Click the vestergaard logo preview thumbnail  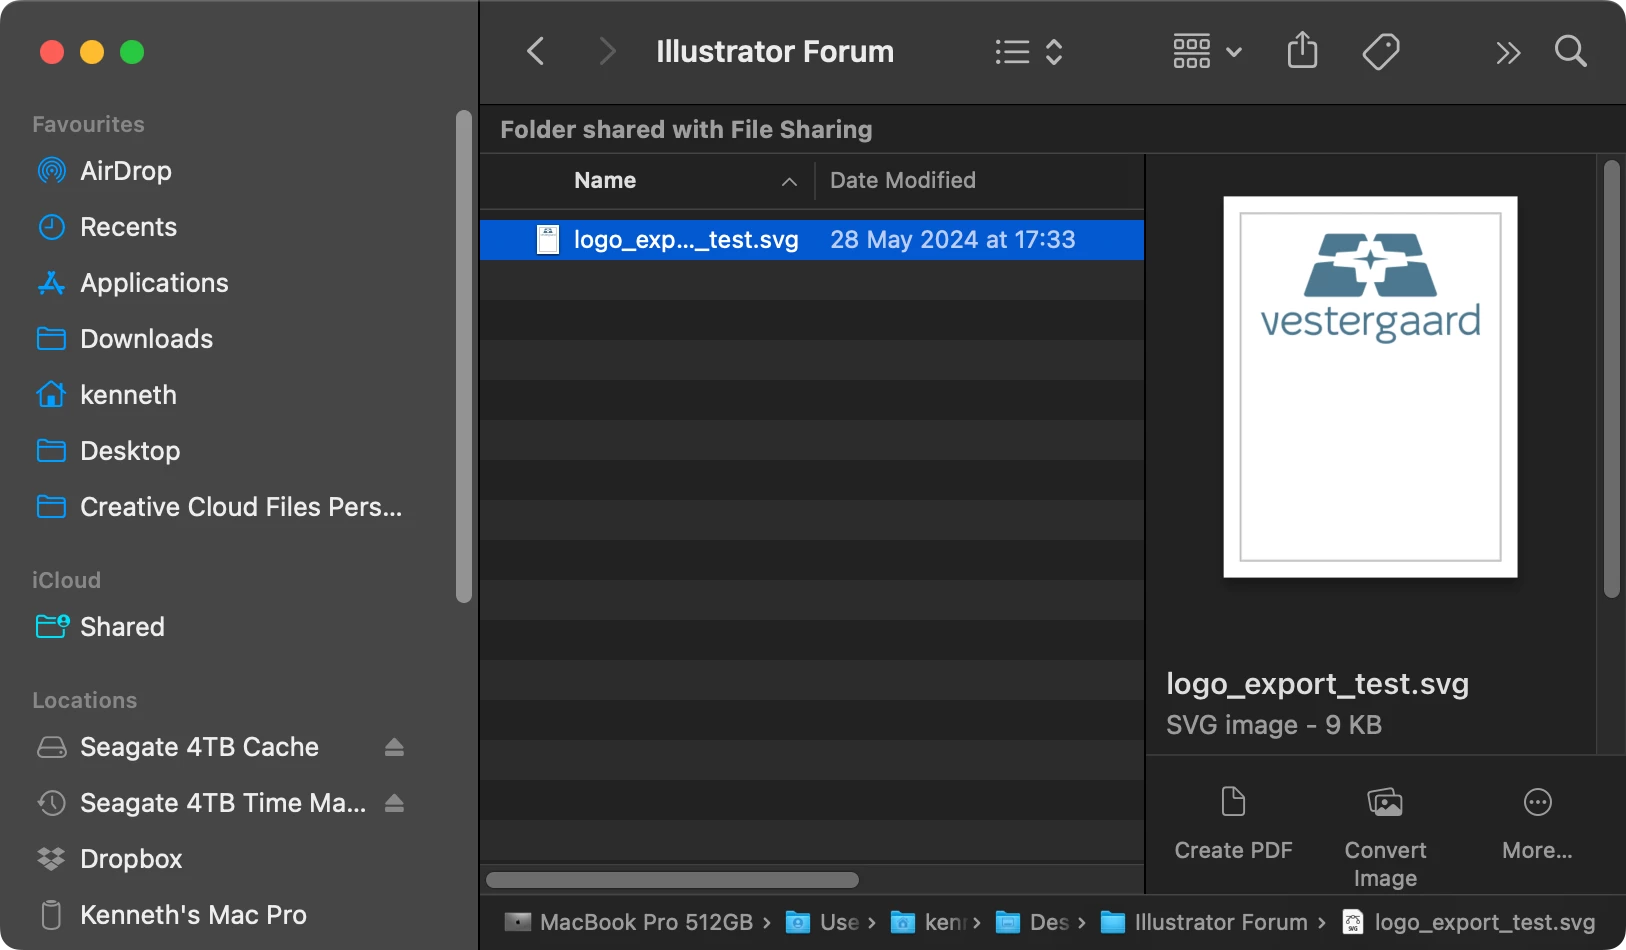click(x=1370, y=387)
